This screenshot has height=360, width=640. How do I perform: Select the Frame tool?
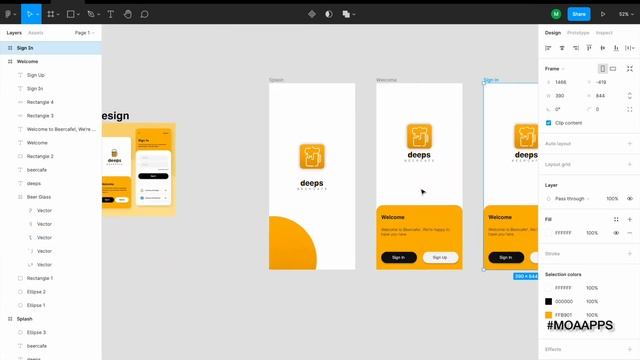point(51,14)
